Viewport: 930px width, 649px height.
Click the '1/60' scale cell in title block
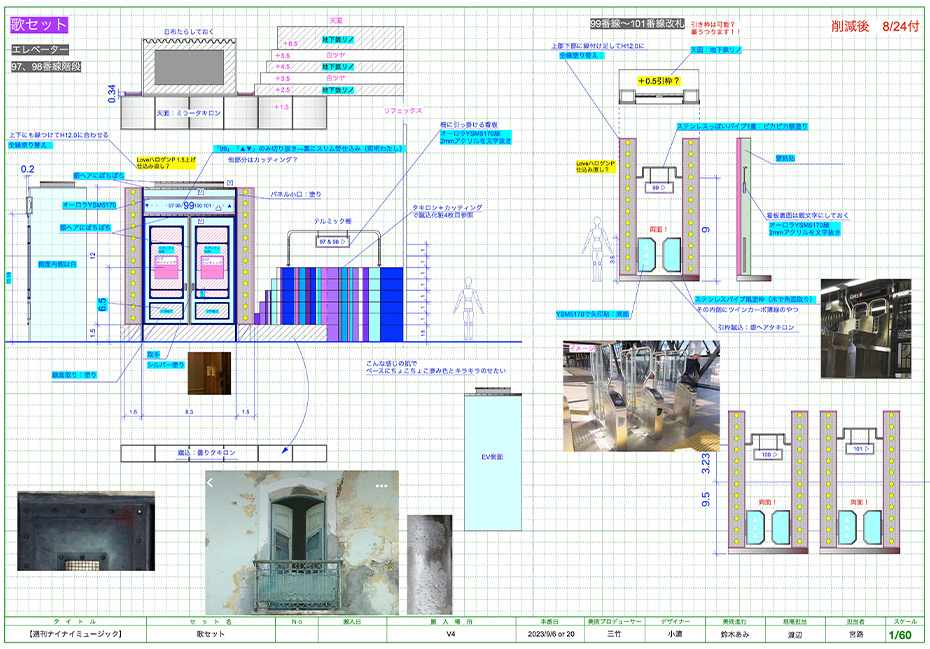tap(899, 634)
